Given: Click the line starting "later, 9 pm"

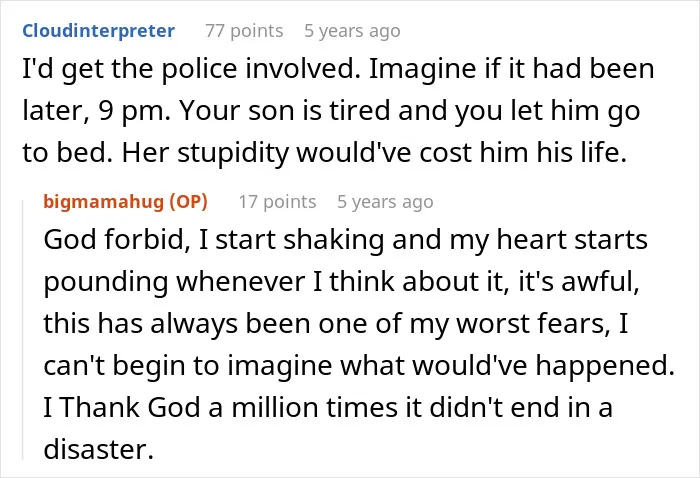Looking at the screenshot, I should click(x=331, y=111).
